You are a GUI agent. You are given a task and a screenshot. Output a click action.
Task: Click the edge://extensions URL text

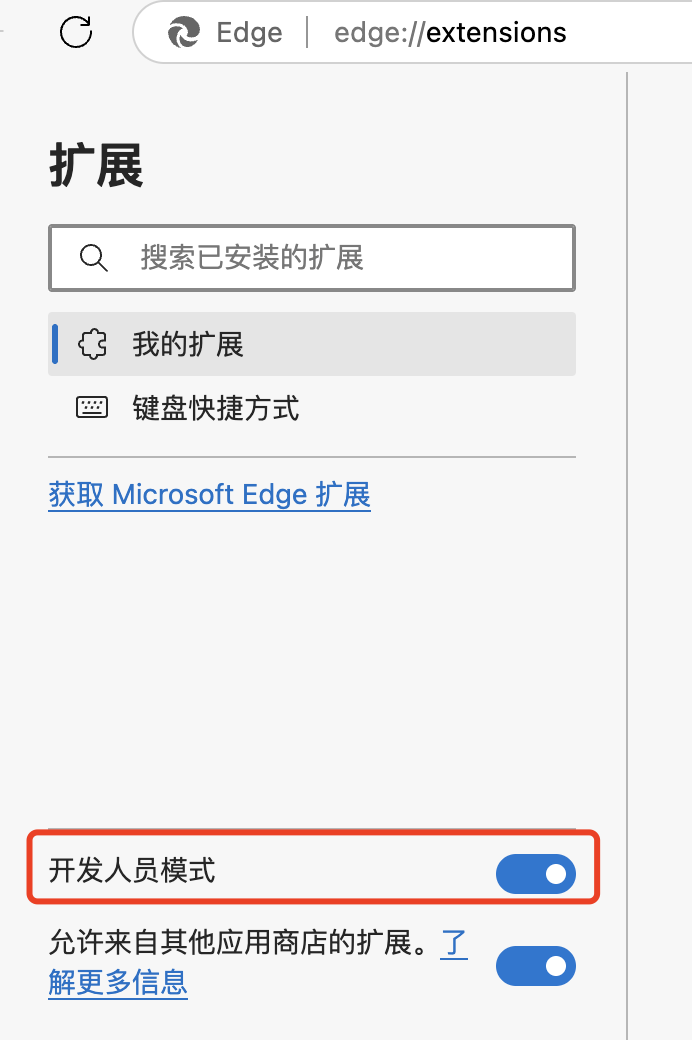click(450, 33)
